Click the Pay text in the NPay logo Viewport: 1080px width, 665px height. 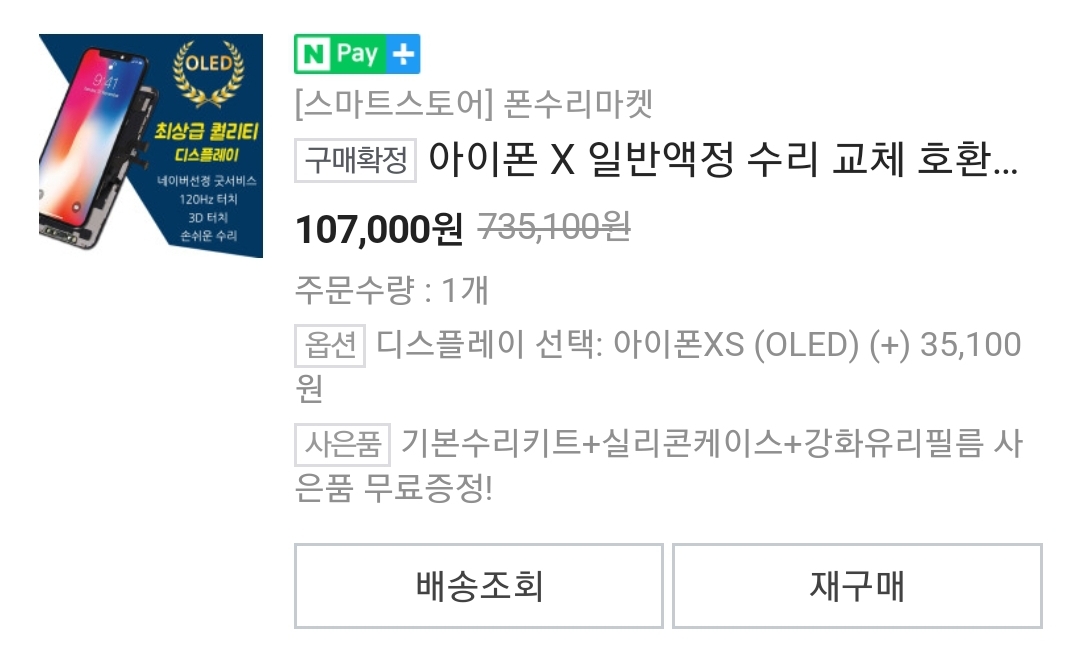click(x=357, y=54)
